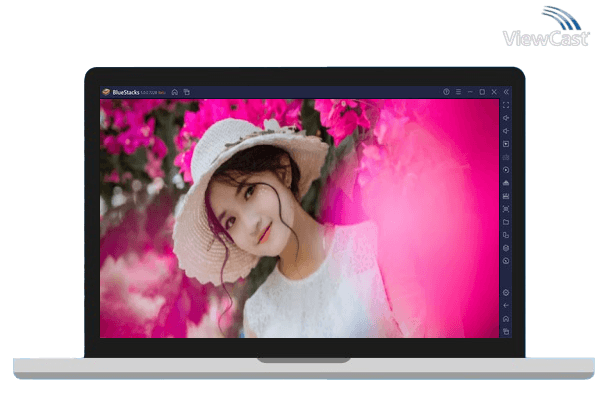Screen dimensions: 602x414
Task: Open the multi-instance manager overlapping squares icon
Action: (506, 235)
